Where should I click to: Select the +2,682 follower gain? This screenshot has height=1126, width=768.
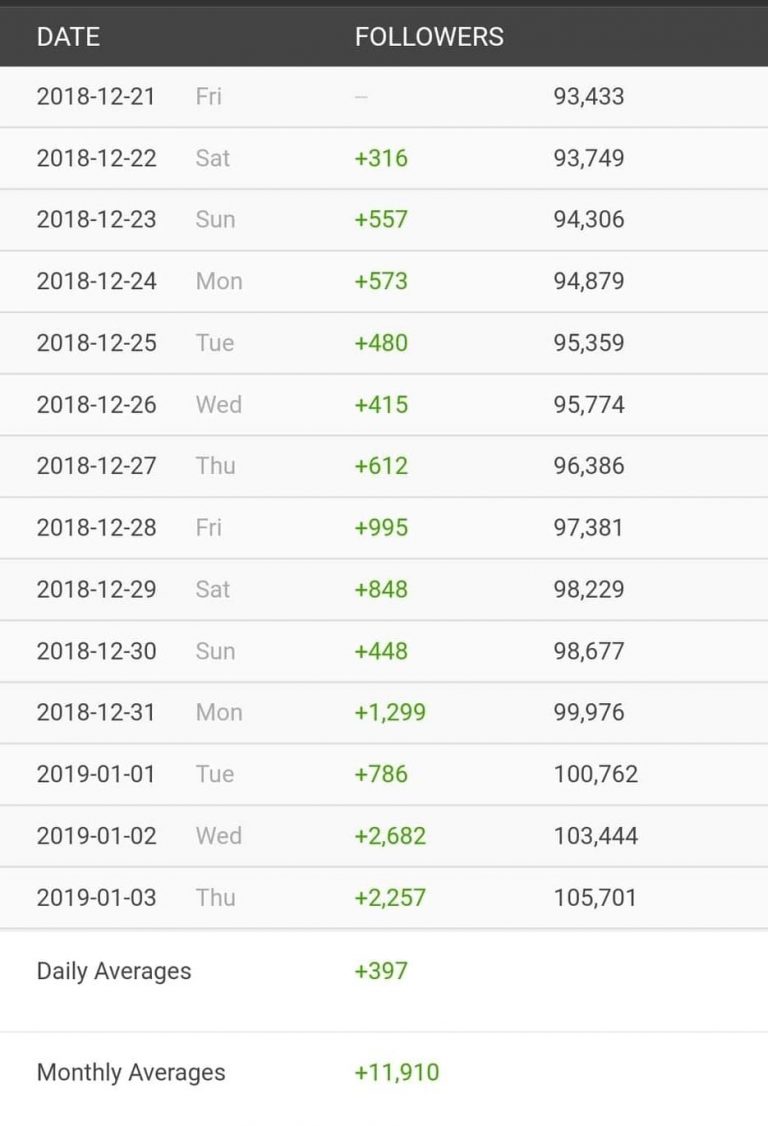390,836
